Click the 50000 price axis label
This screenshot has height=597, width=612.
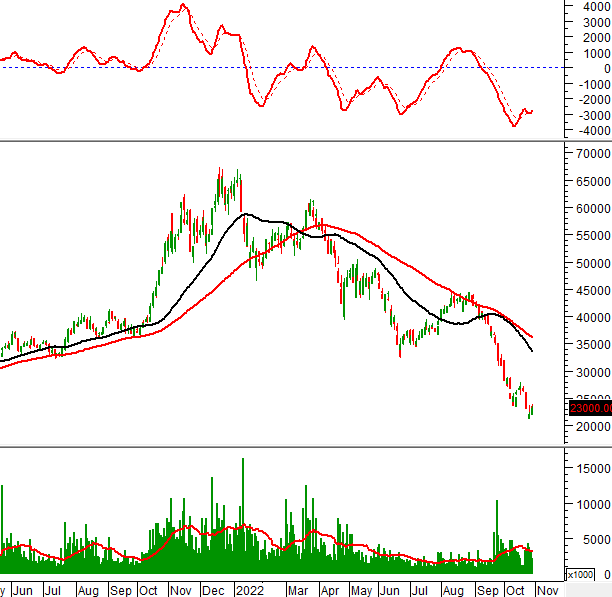point(594,264)
